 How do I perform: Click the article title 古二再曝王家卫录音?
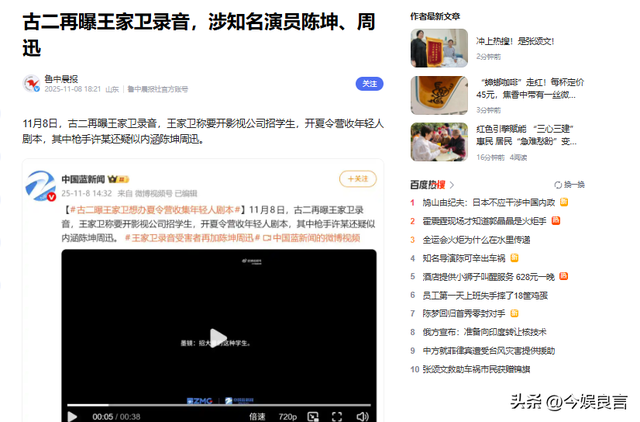(x=199, y=34)
